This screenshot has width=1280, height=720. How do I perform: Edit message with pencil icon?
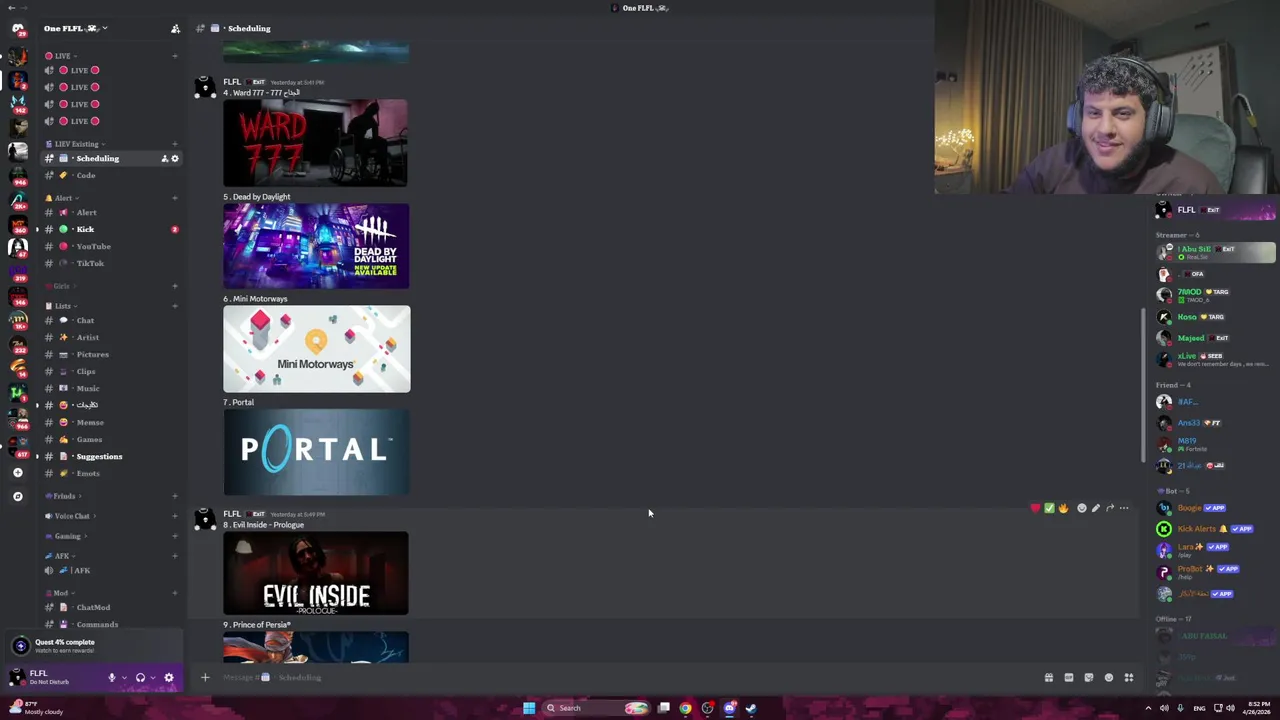pyautogui.click(x=1095, y=508)
